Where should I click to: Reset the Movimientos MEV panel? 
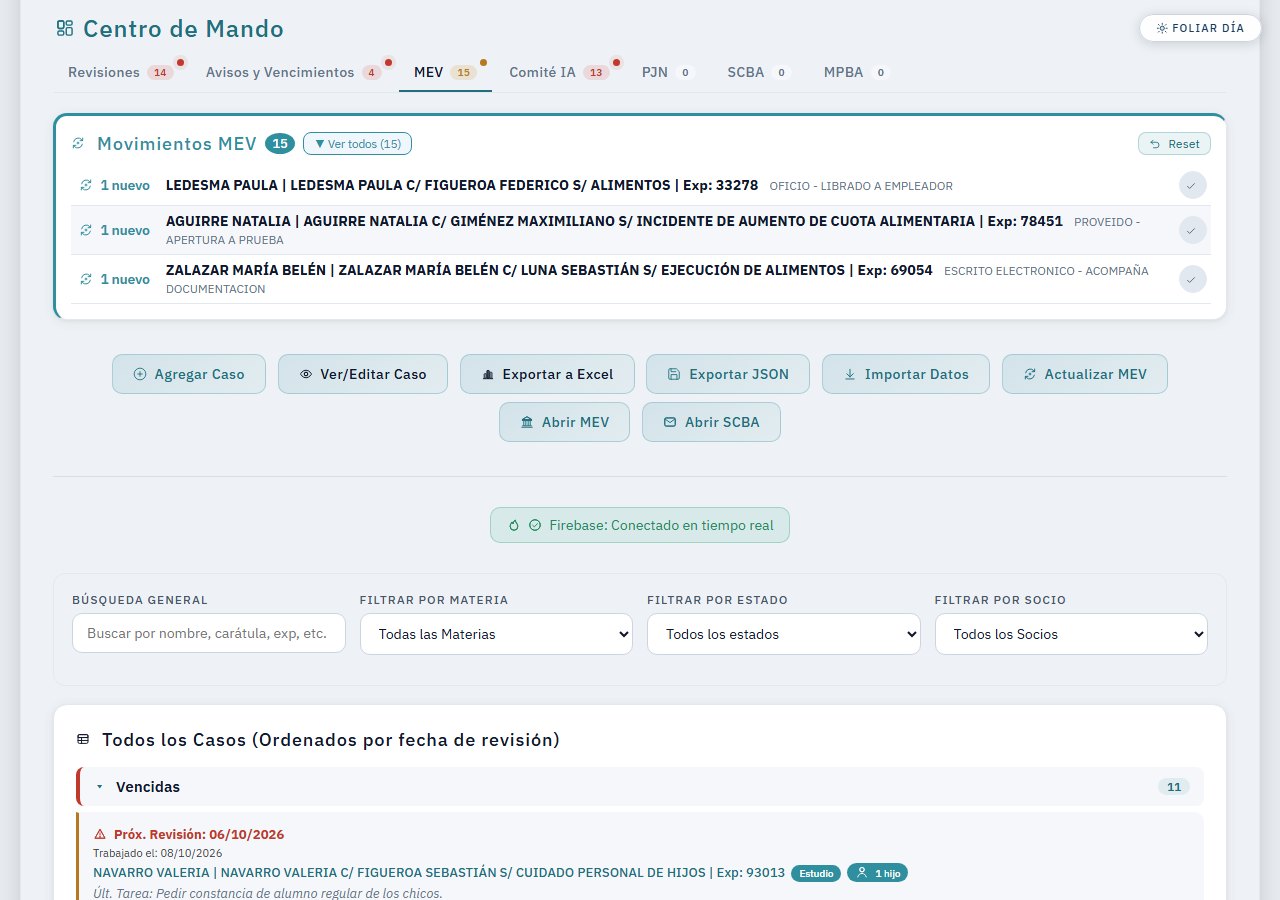(x=1174, y=144)
